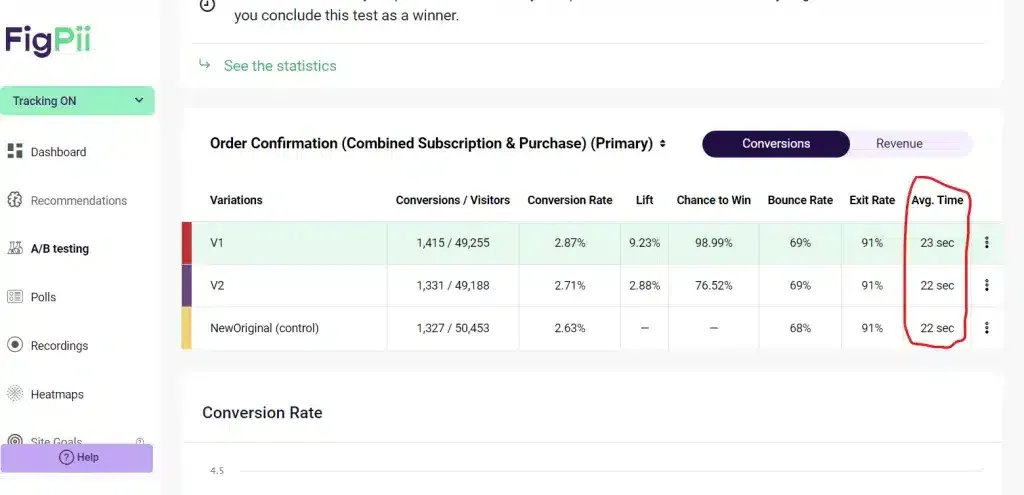Click the red V1 color swatch

click(x=186, y=243)
